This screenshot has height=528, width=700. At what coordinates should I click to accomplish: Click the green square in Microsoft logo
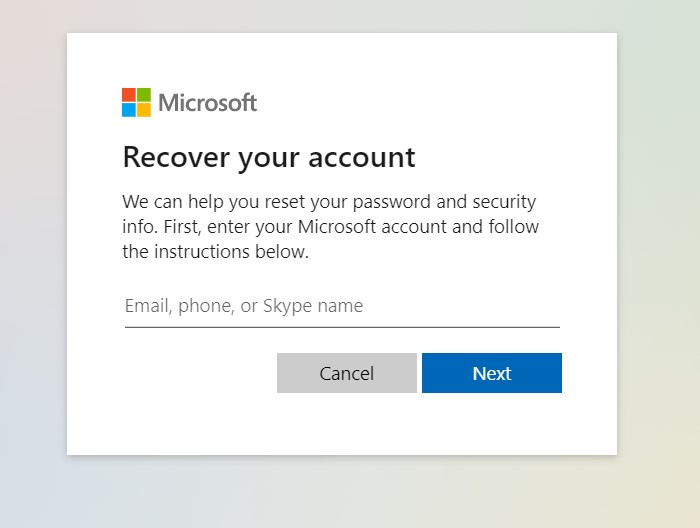(x=144, y=95)
